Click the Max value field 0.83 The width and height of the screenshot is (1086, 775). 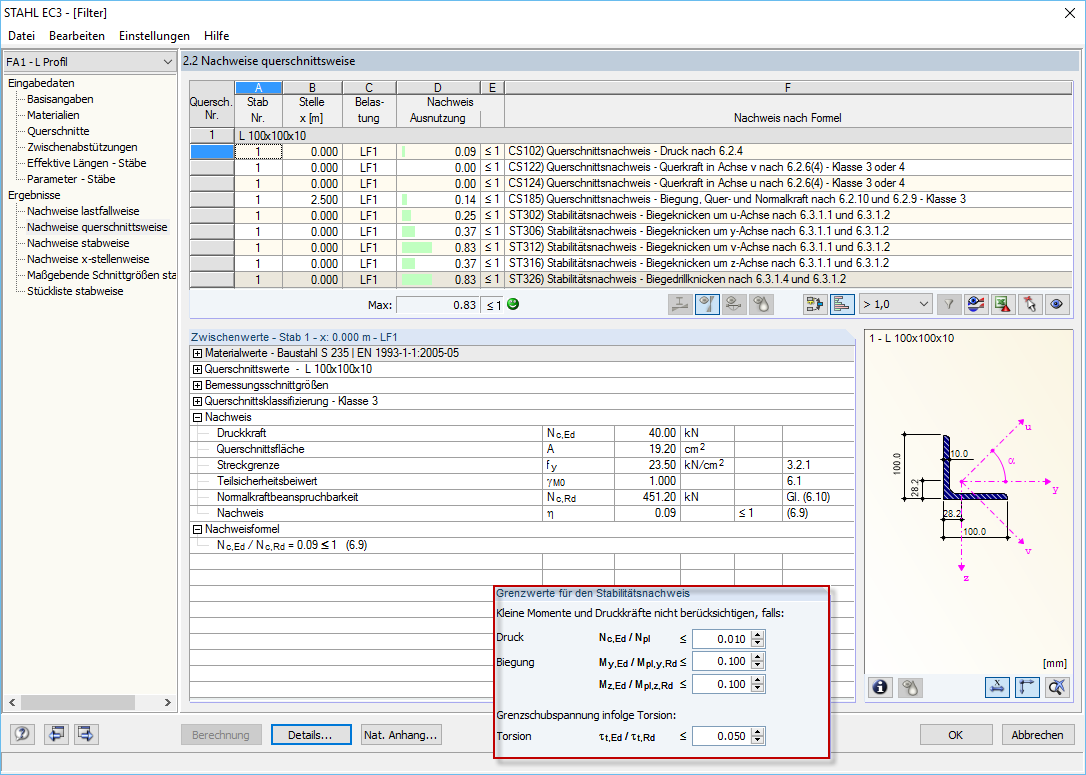click(x=438, y=305)
